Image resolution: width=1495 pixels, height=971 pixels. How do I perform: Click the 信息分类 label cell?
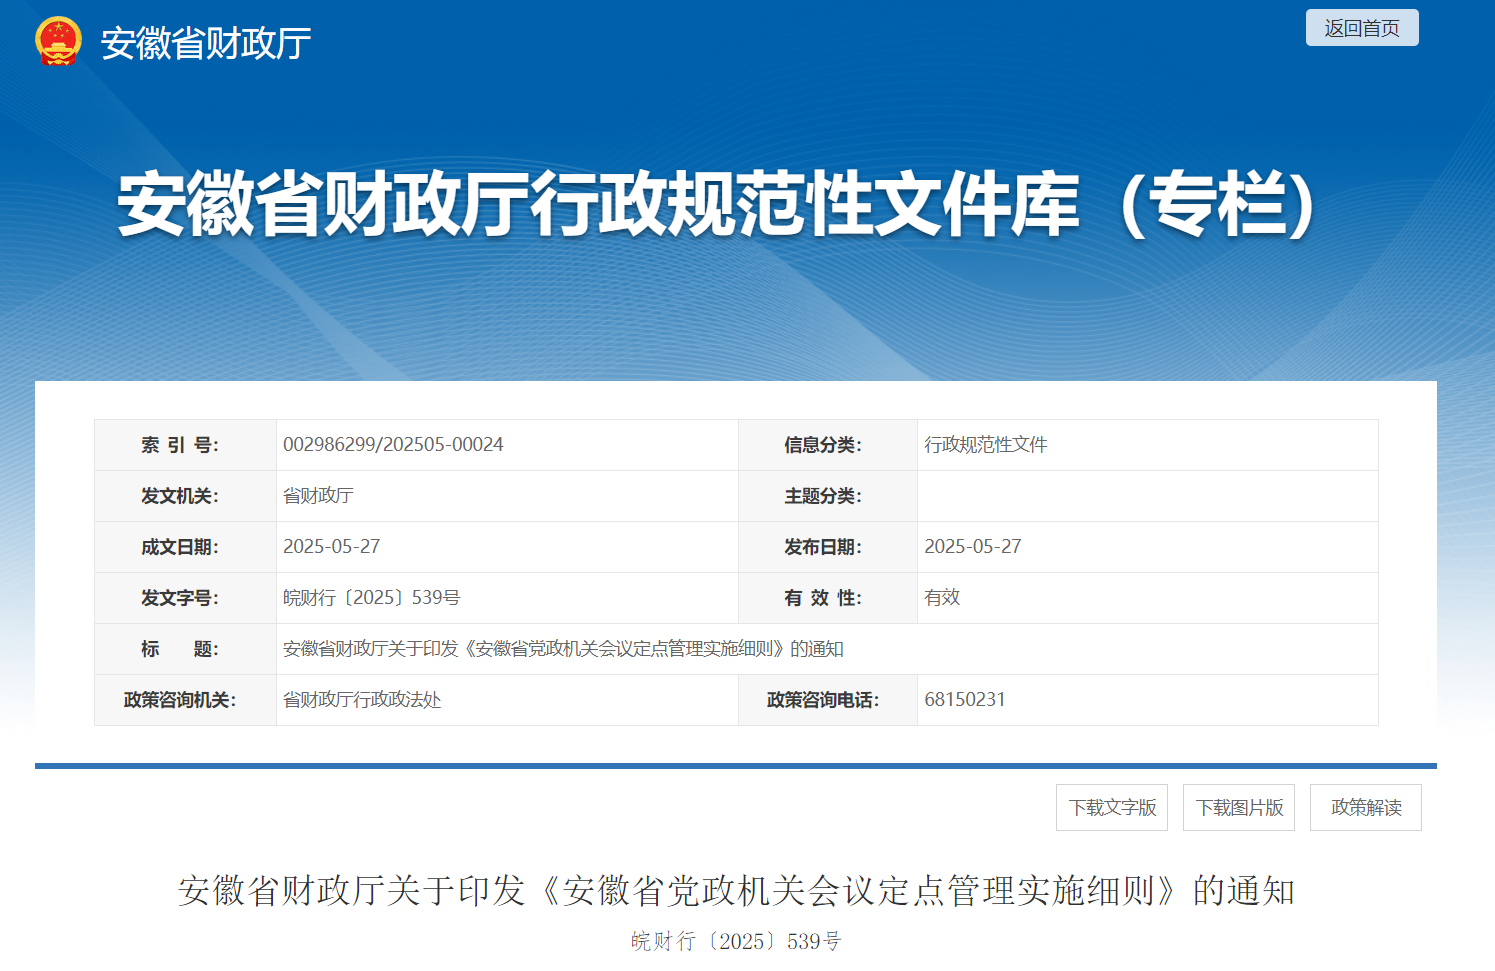(828, 445)
